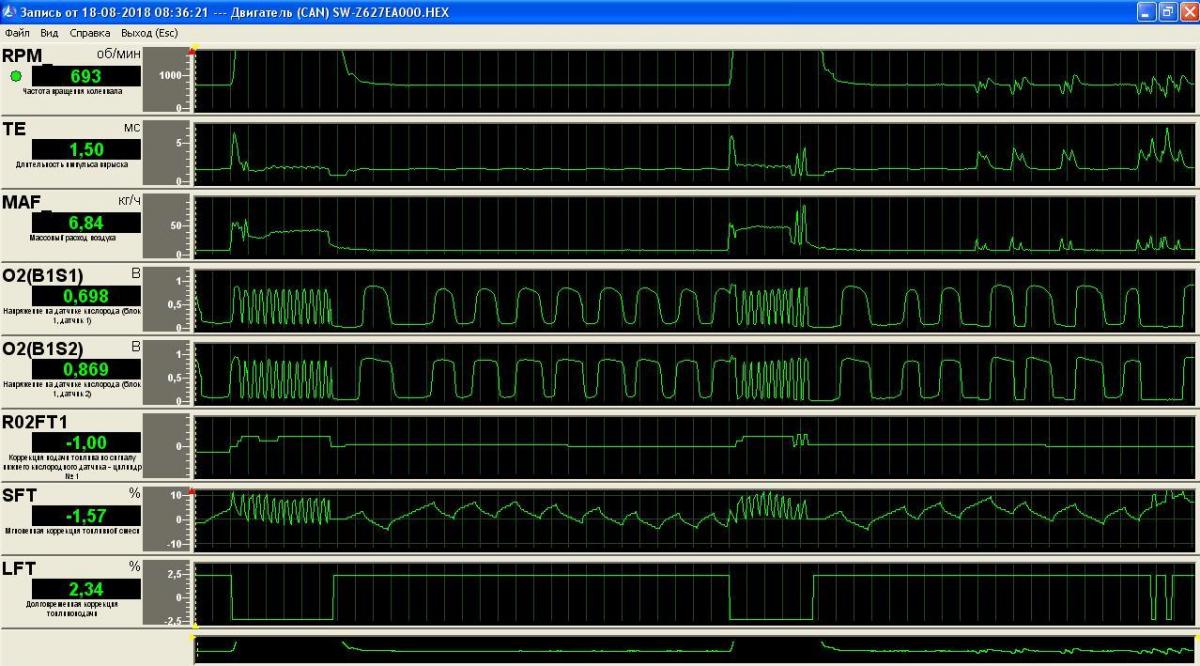The width and height of the screenshot is (1200, 666).
Task: Select the LFT value 2,34
Action: pyautogui.click(x=87, y=589)
